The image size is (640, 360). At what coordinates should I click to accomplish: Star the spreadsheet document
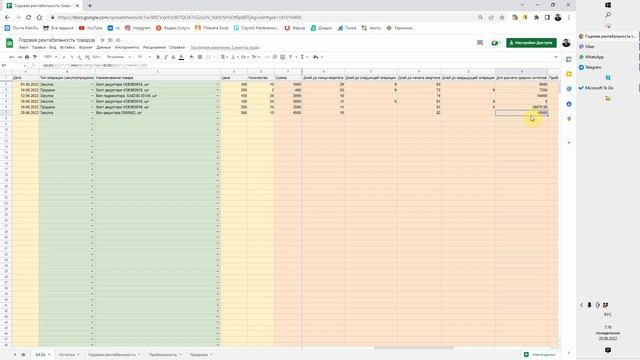point(102,40)
